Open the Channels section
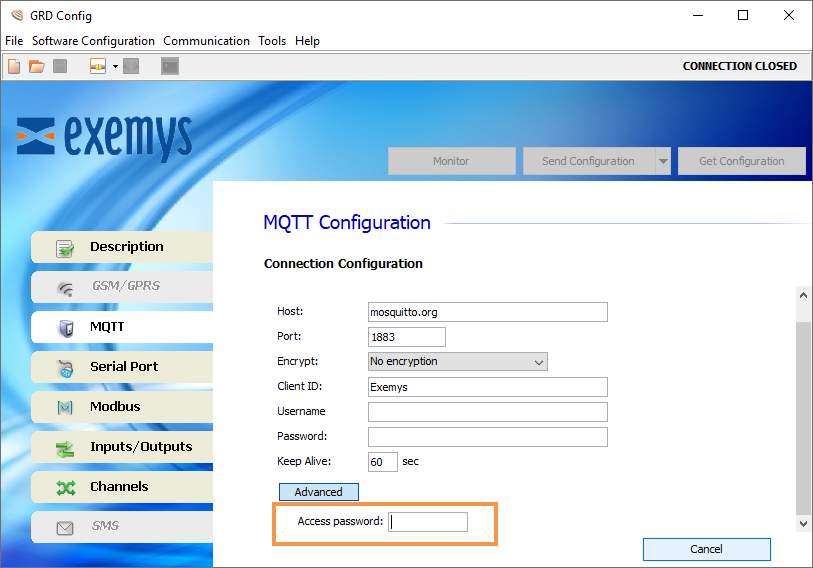This screenshot has width=813, height=568. coord(122,487)
